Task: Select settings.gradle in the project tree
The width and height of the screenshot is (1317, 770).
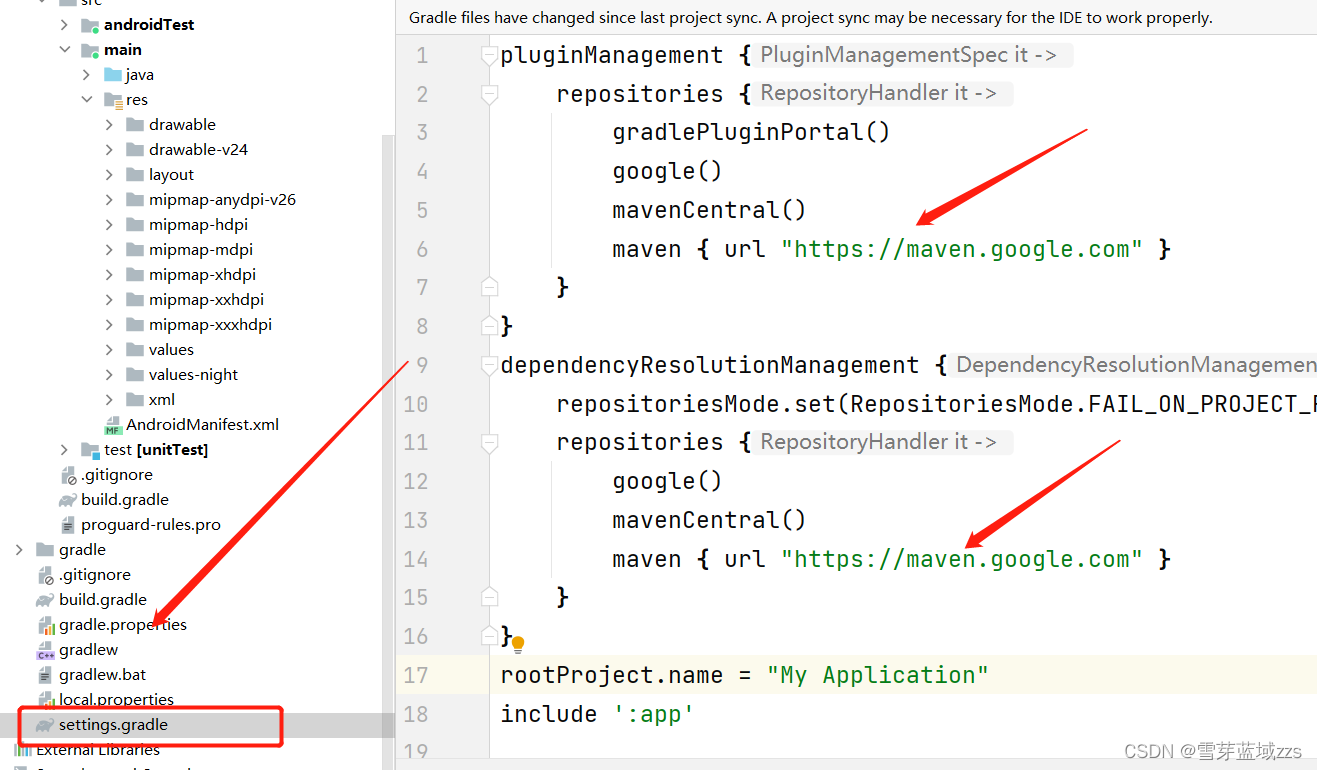Action: coord(113,724)
